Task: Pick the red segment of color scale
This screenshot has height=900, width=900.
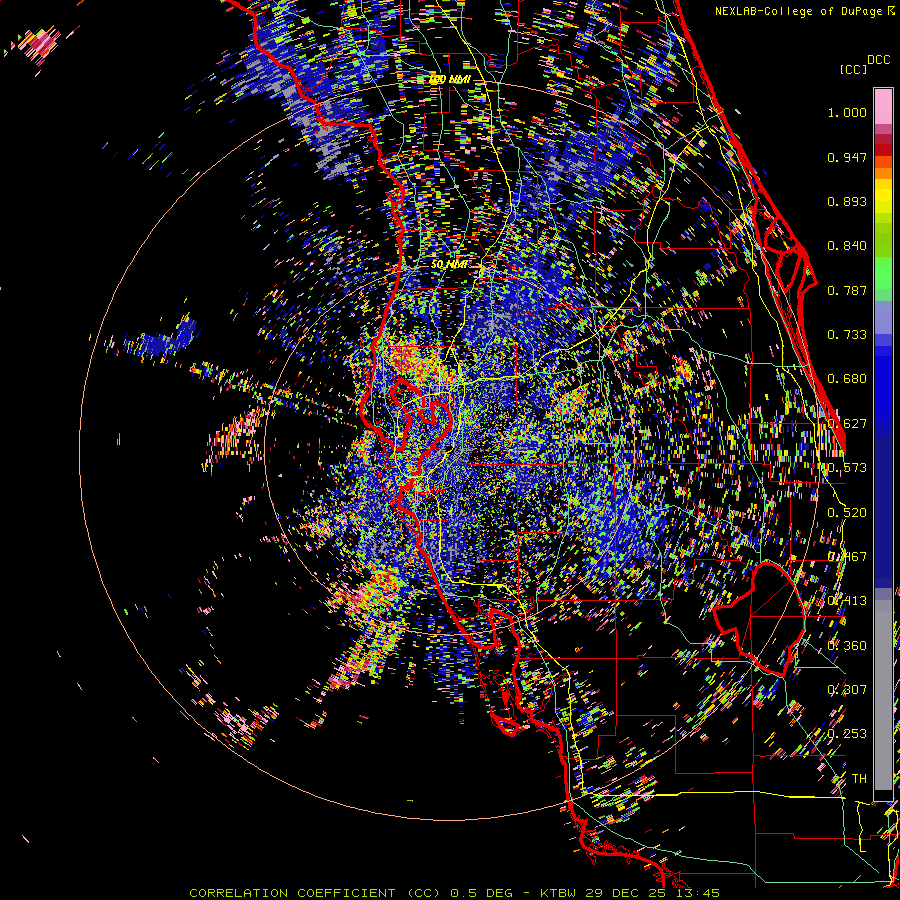Action: (x=883, y=150)
